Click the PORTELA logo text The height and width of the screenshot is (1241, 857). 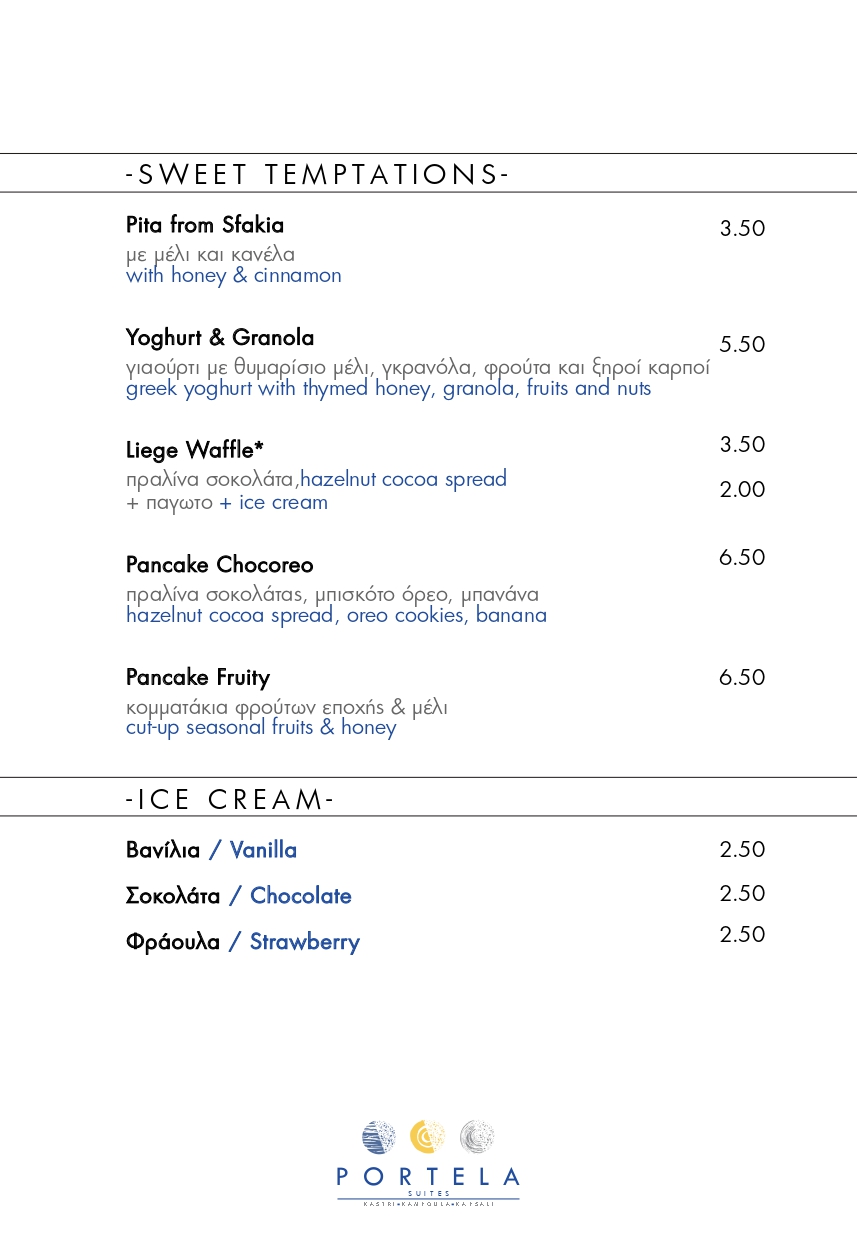pos(428,1177)
